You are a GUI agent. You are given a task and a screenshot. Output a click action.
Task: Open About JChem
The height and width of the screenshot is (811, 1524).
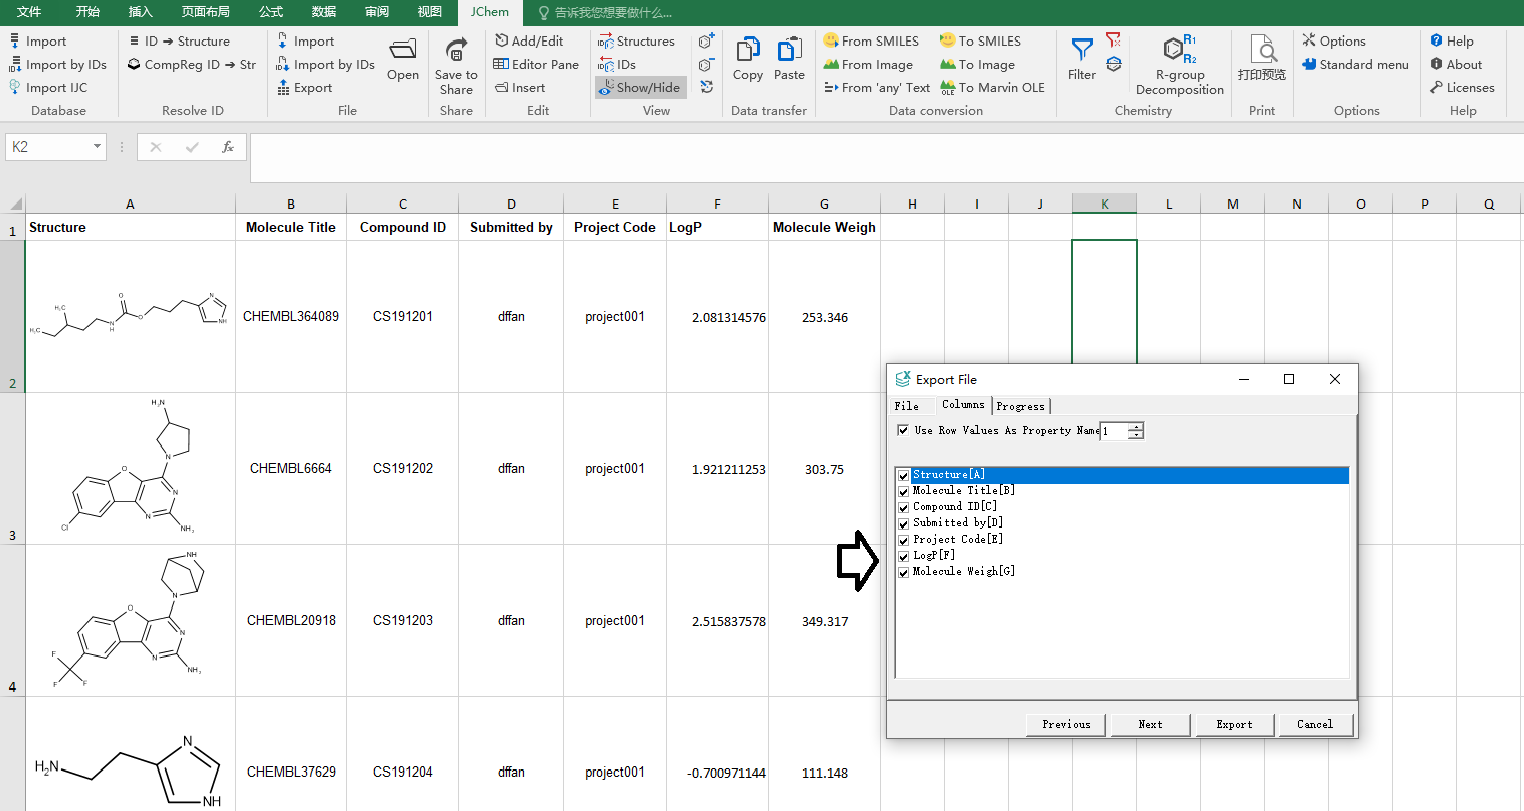[x=1456, y=64]
